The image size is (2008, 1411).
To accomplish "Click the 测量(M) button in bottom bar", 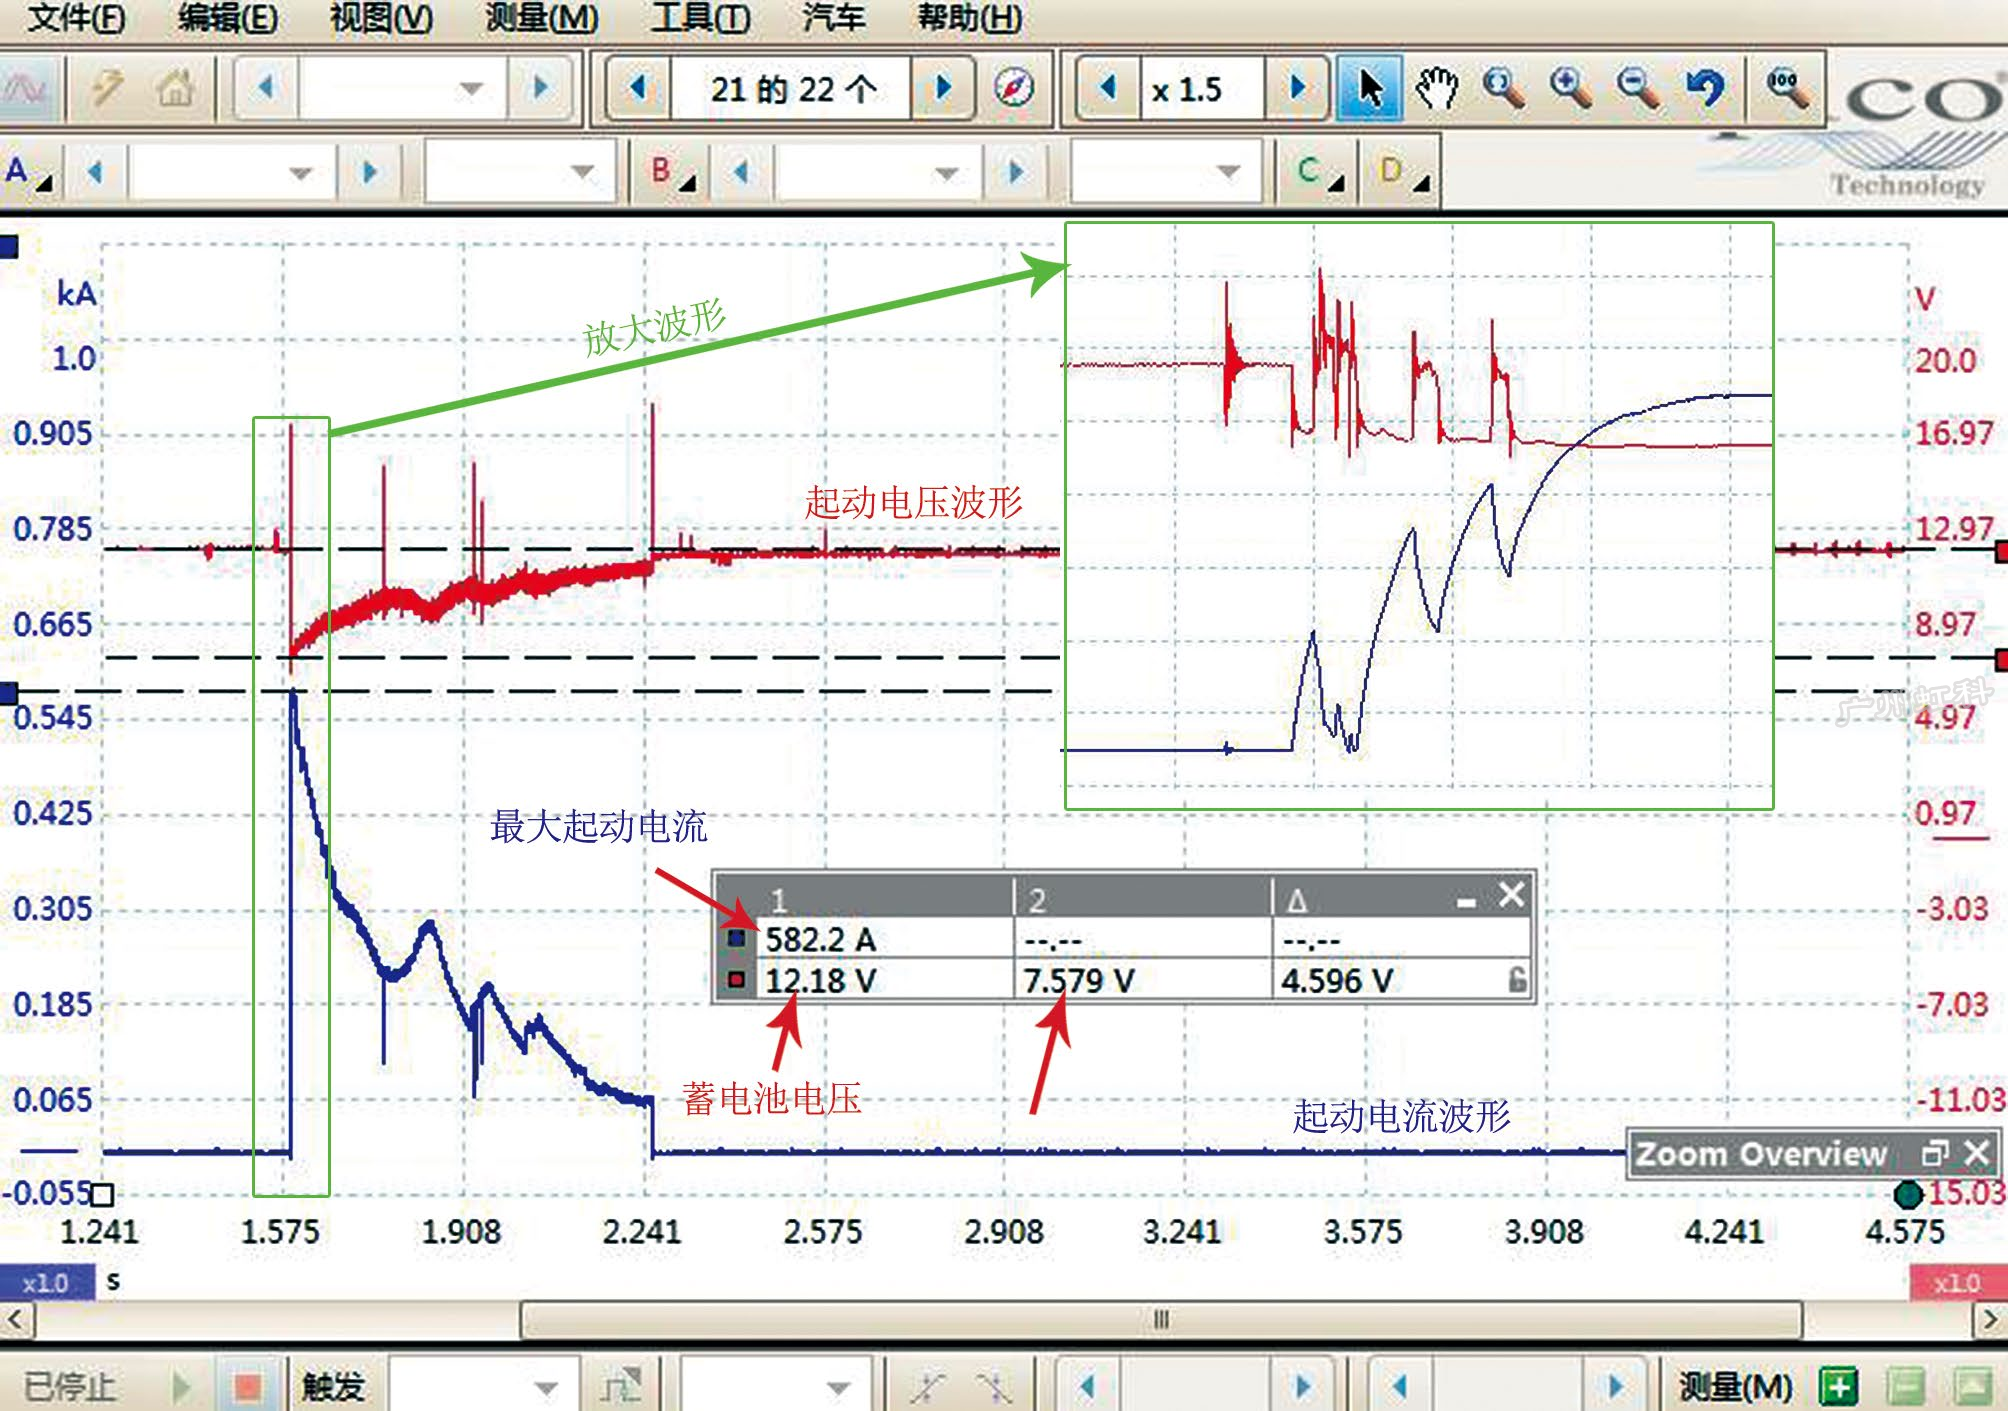I will 1734,1386.
